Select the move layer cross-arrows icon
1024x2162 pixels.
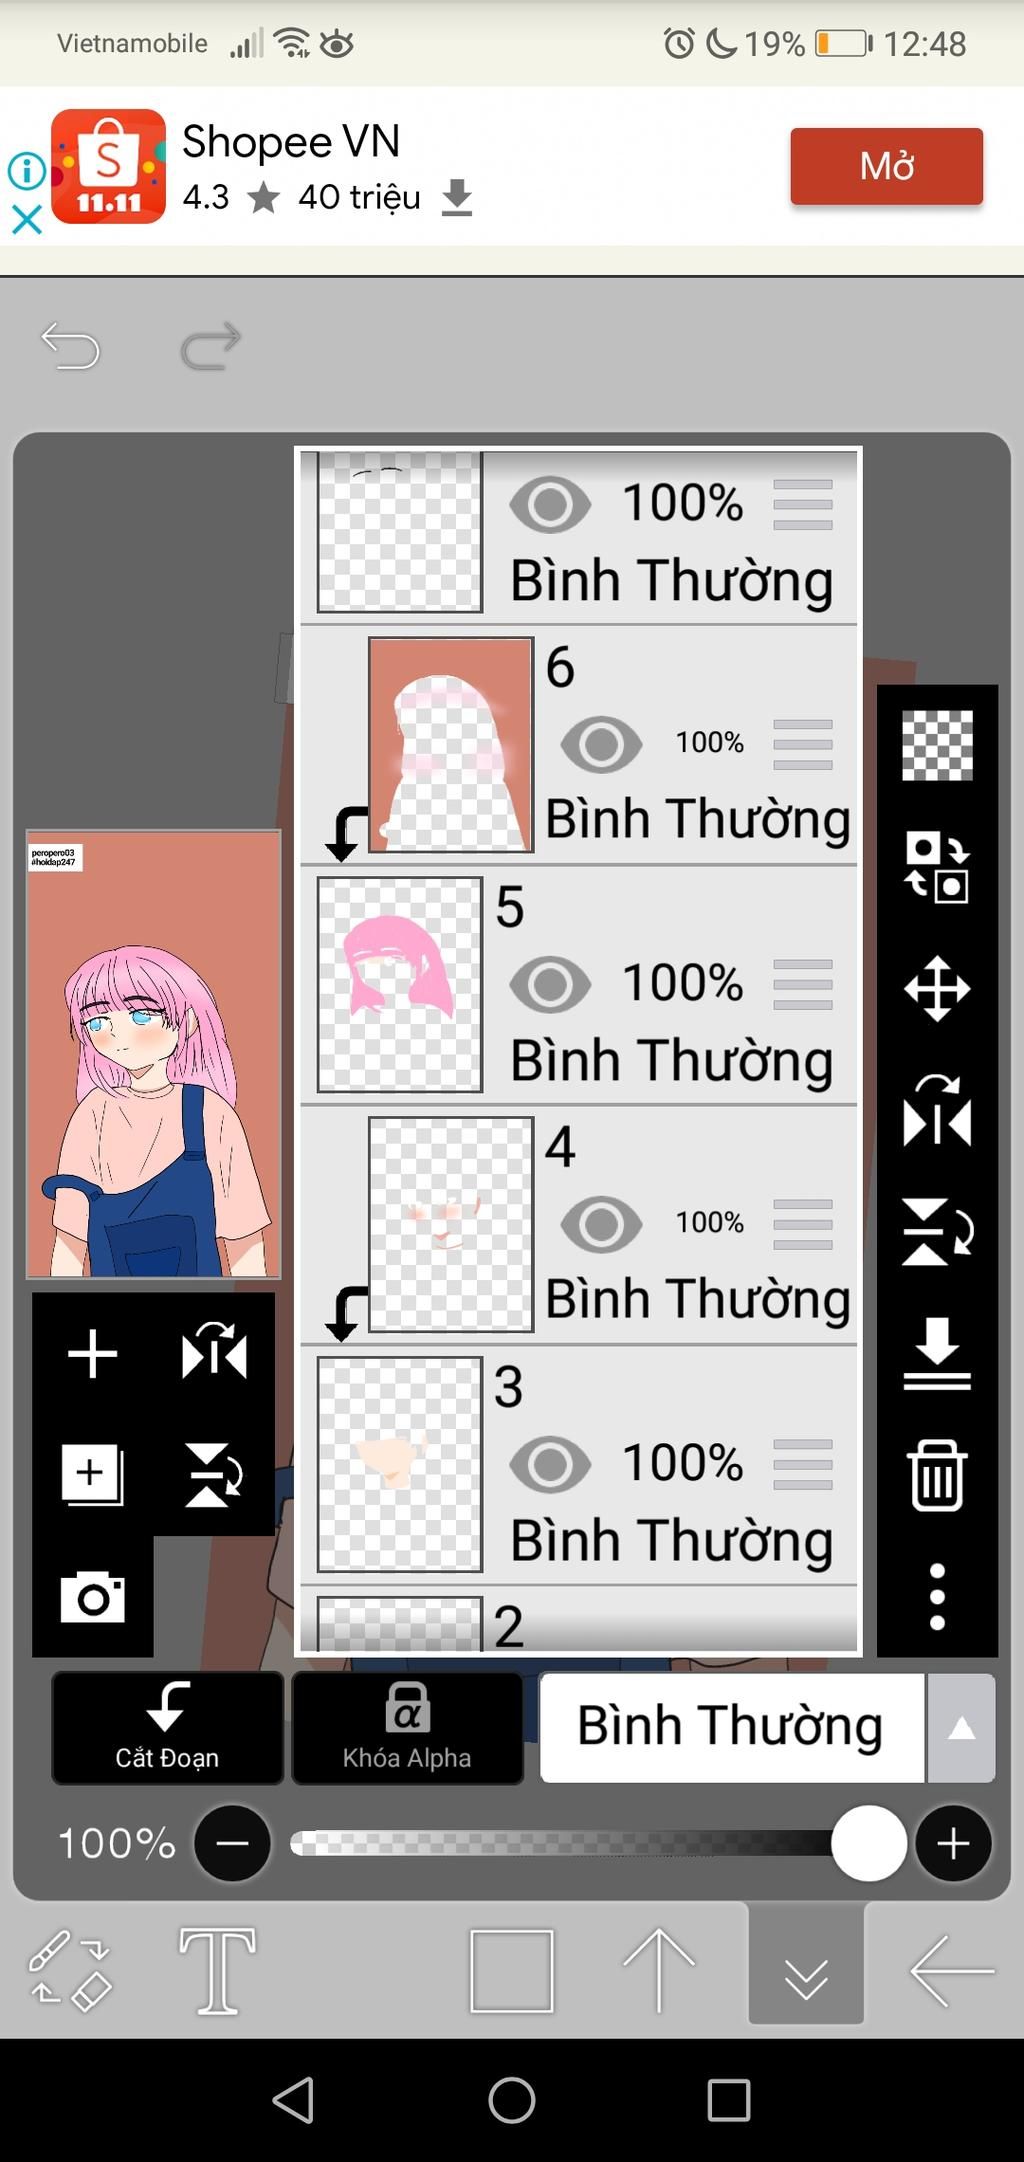coord(937,989)
